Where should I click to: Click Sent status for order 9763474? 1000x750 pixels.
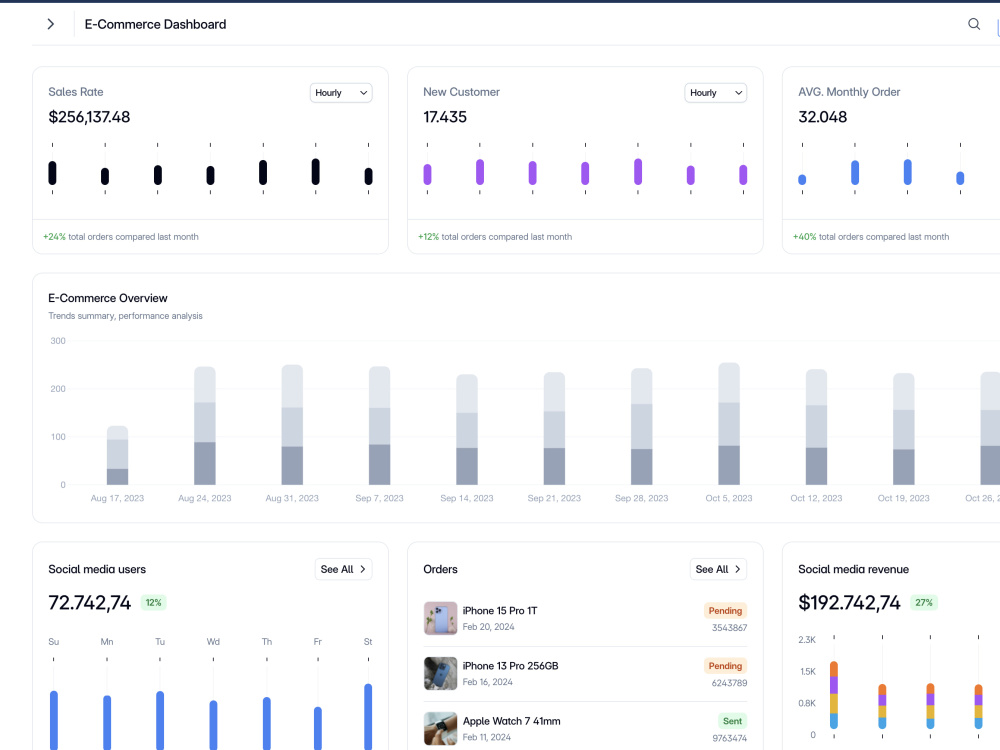pos(732,721)
